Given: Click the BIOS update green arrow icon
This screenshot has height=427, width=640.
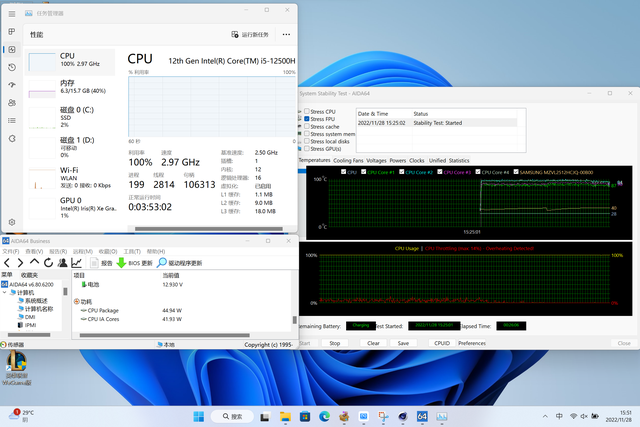Looking at the screenshot, I should tap(122, 262).
